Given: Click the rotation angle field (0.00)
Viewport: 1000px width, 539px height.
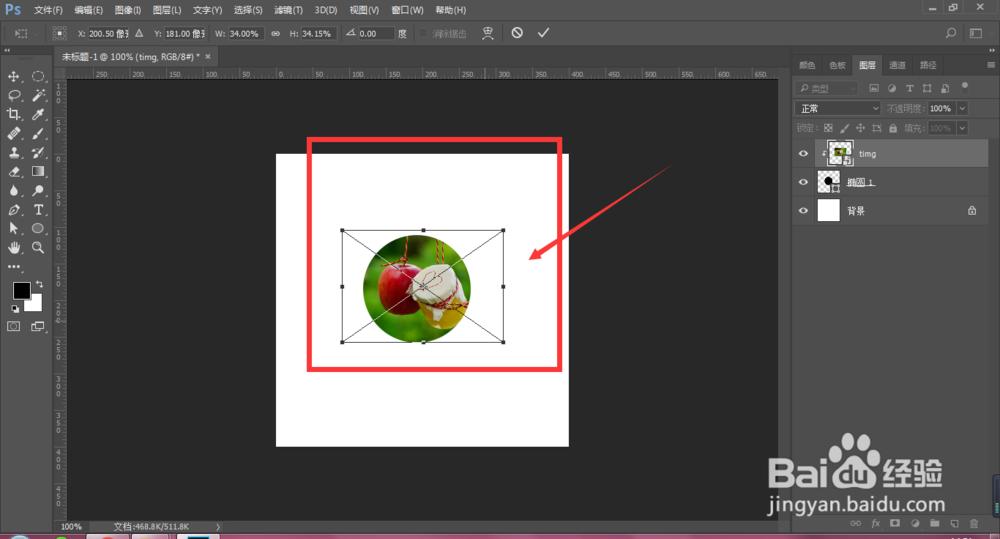Looking at the screenshot, I should click(376, 34).
